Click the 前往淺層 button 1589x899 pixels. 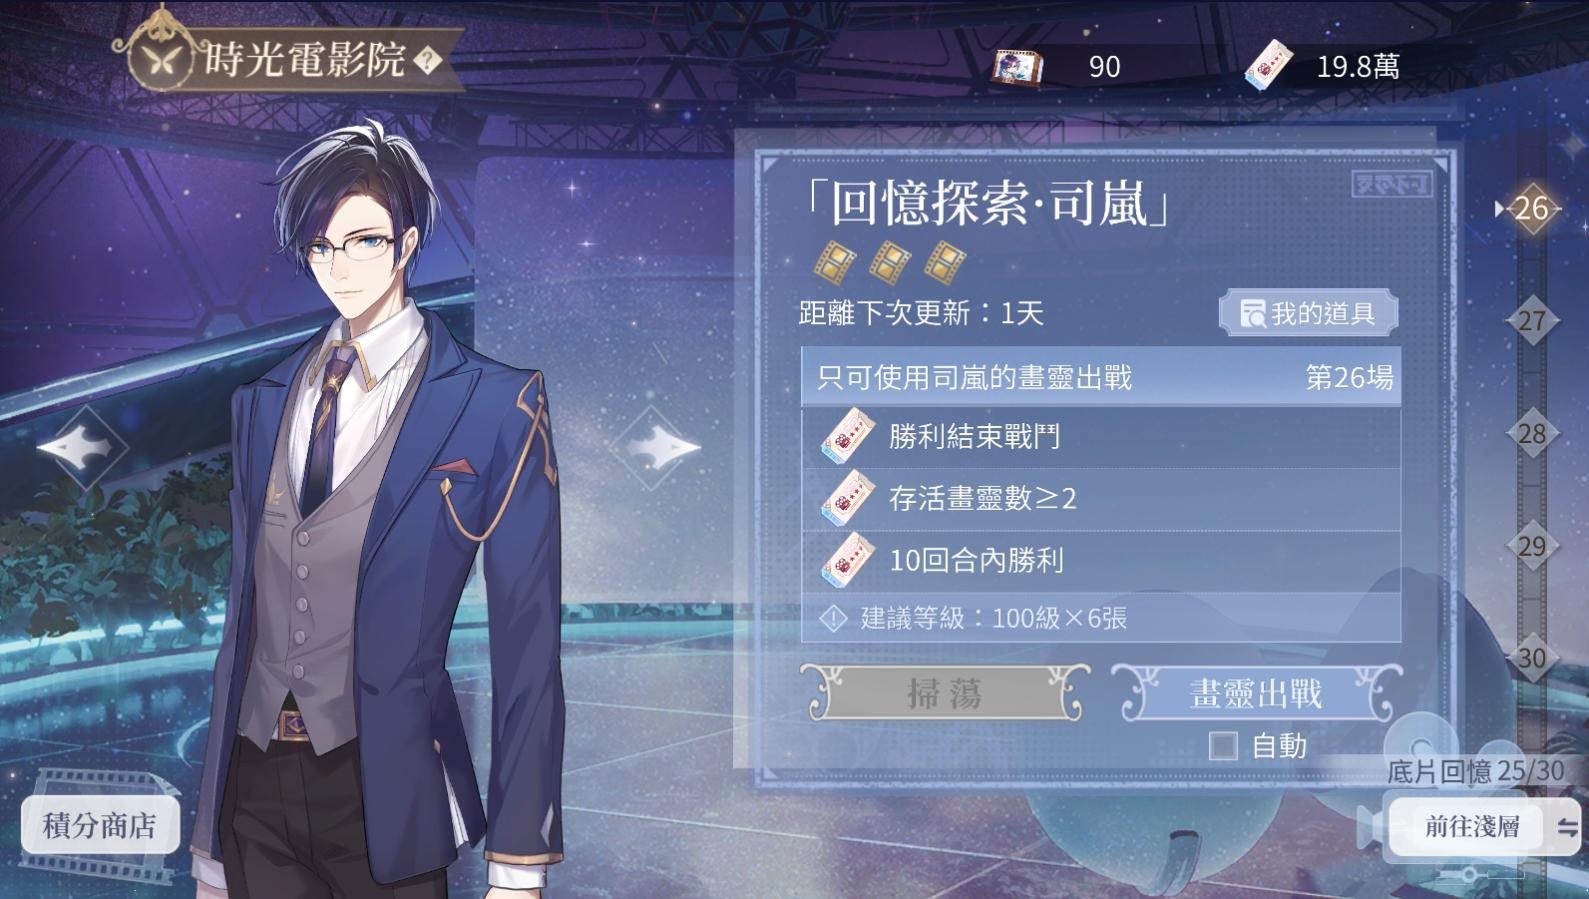coord(1472,827)
